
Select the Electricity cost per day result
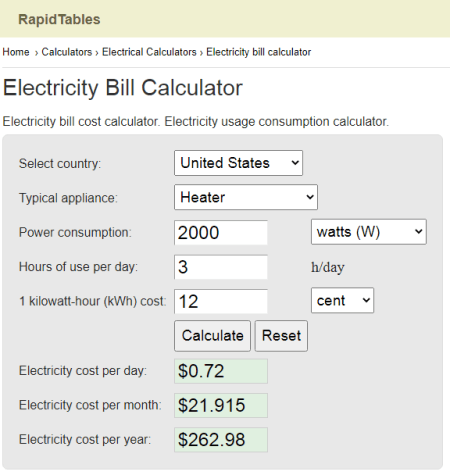(221, 371)
